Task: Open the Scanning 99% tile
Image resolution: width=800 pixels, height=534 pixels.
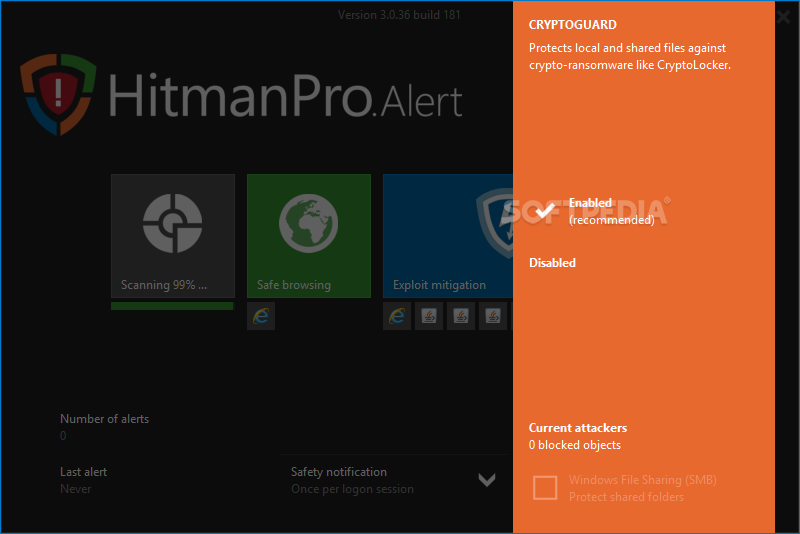Action: [x=173, y=236]
